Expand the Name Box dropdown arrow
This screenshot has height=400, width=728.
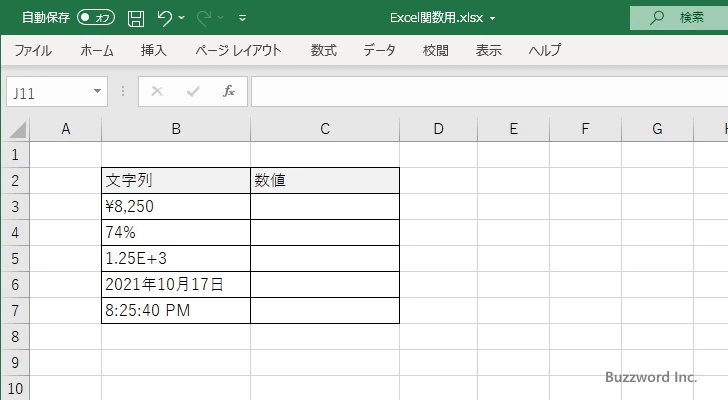(x=98, y=91)
